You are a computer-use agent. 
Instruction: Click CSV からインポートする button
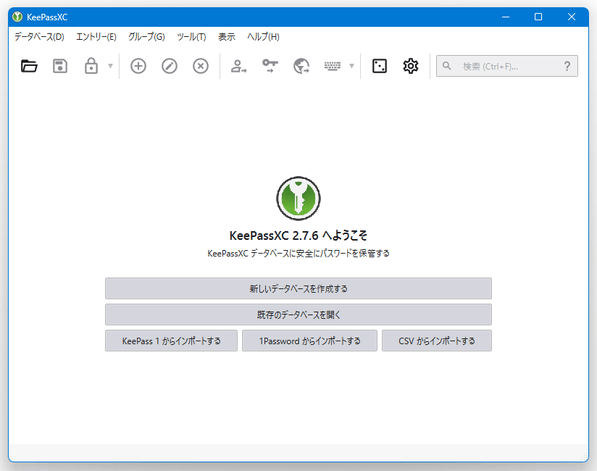(x=437, y=341)
